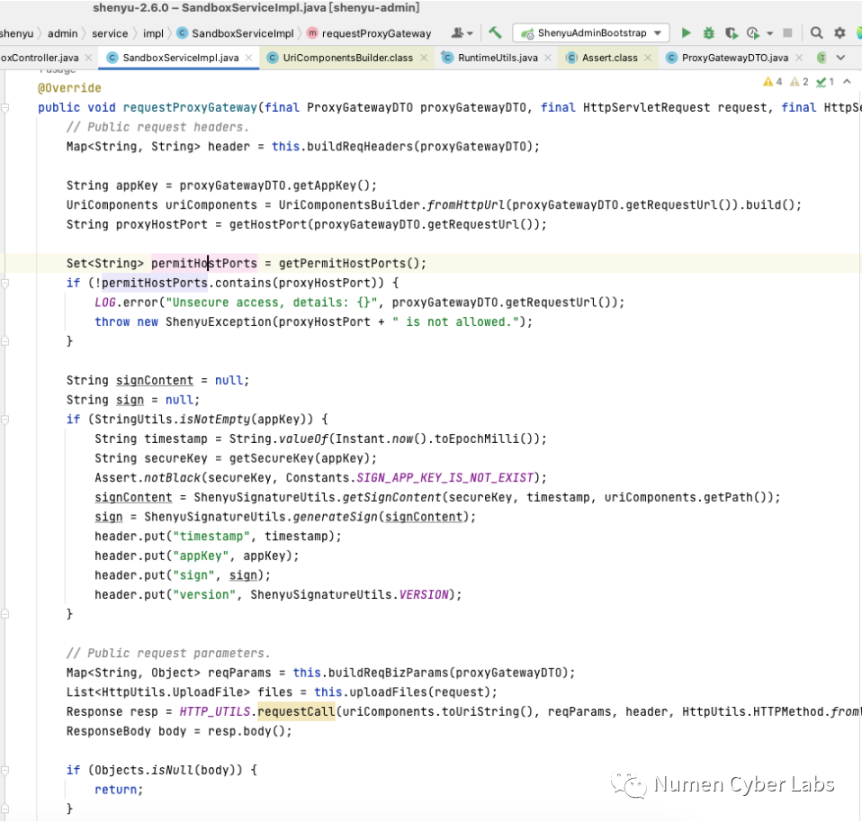The width and height of the screenshot is (862, 823).
Task: Click Objects.isNull(body) condition
Action: tap(169, 770)
